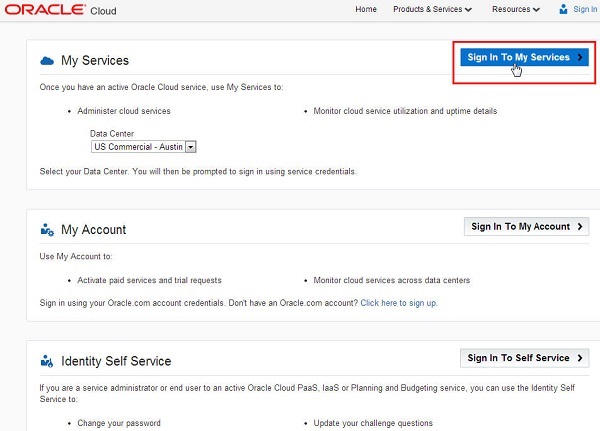This screenshot has width=600, height=431.
Task: Click the Sign In link in header
Action: tap(585, 10)
